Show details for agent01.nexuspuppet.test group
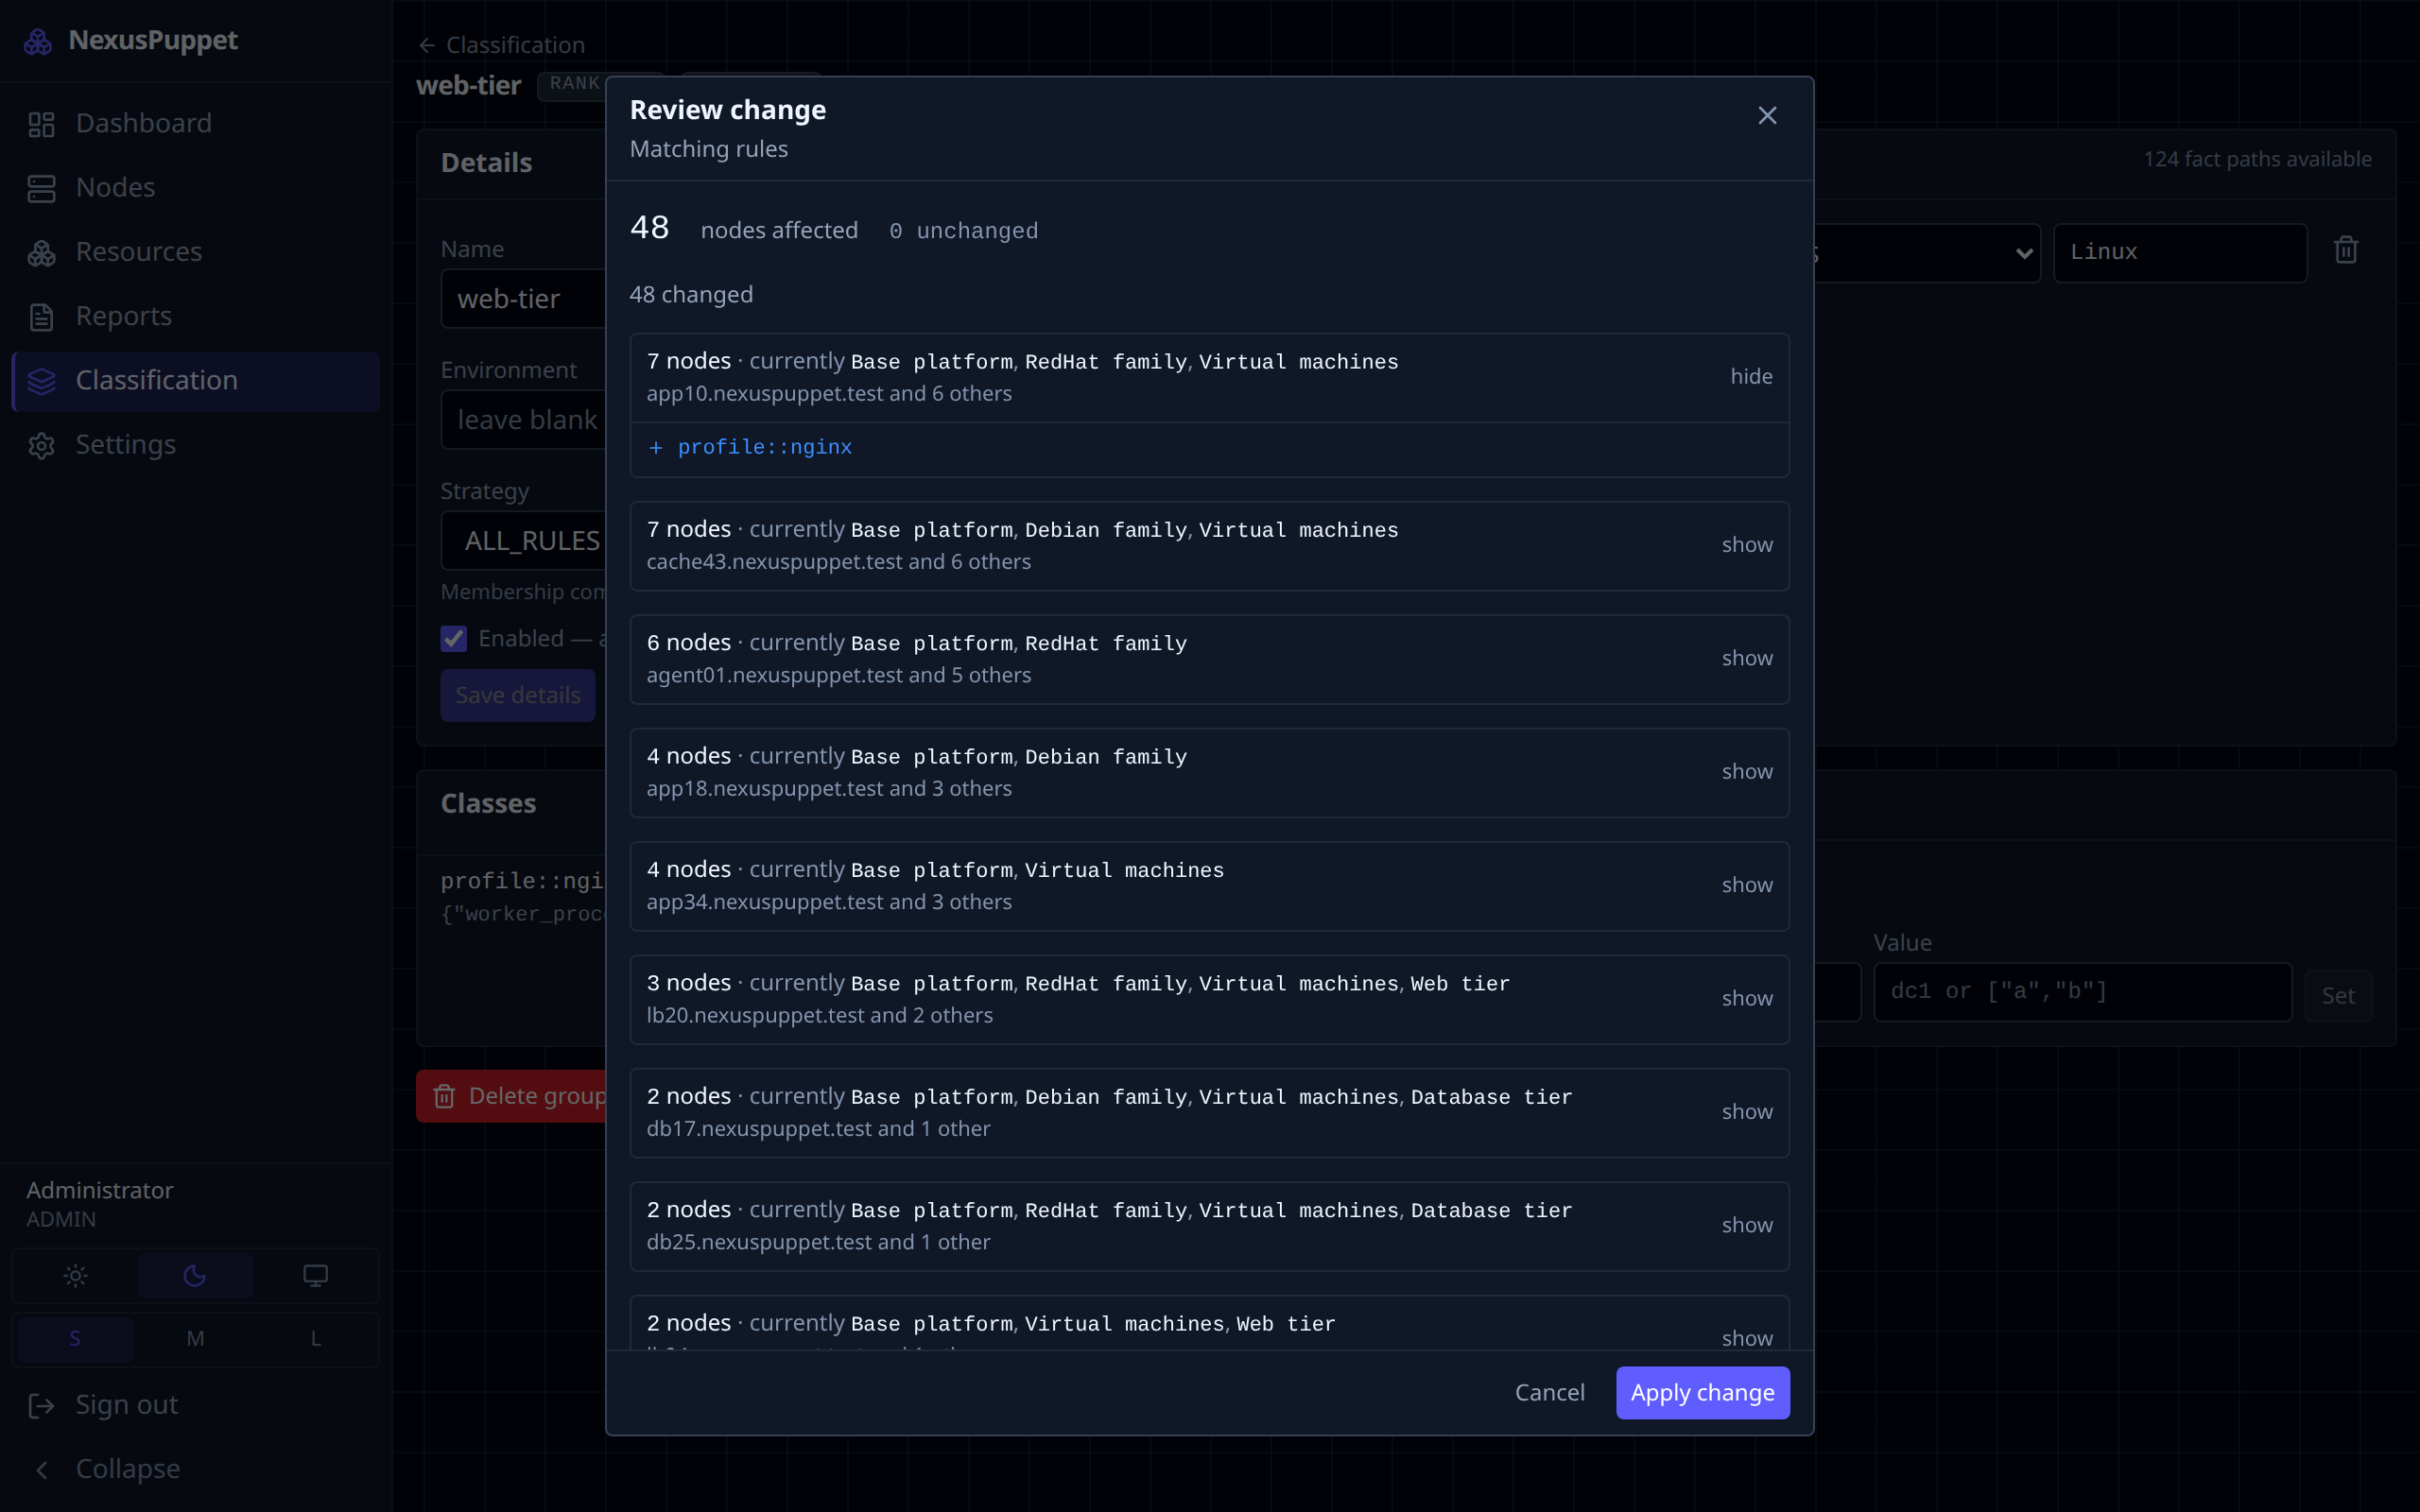This screenshot has height=1512, width=2420. coord(1747,658)
